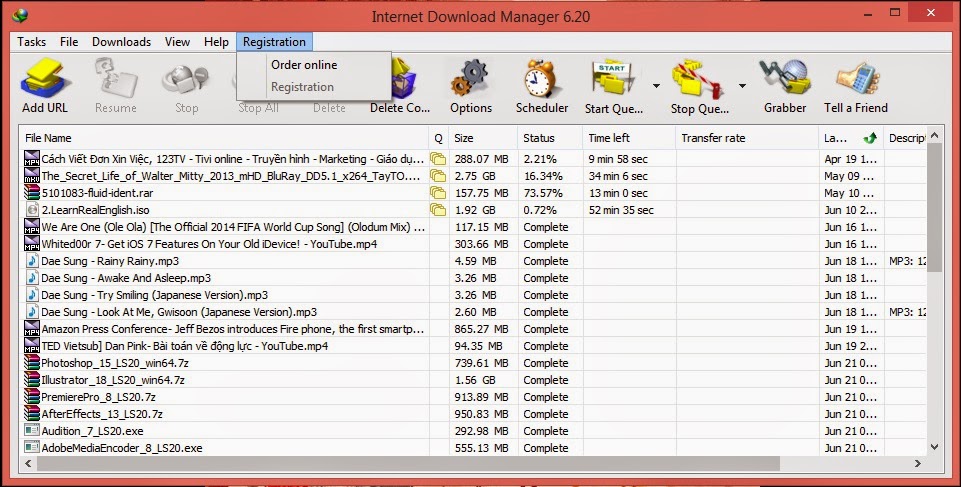This screenshot has height=487, width=961.
Task: Close the open Registration menu header
Action: click(x=274, y=42)
